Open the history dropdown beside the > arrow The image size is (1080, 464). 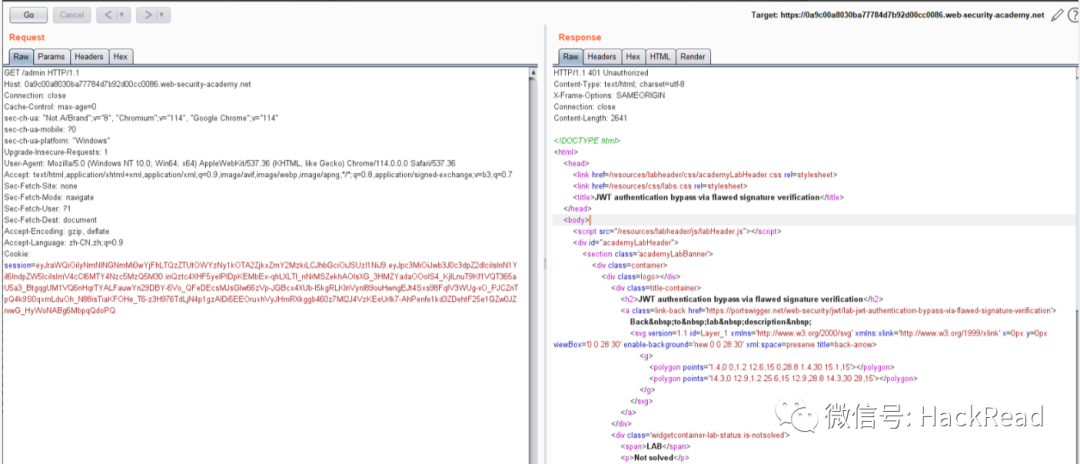pyautogui.click(x=163, y=14)
